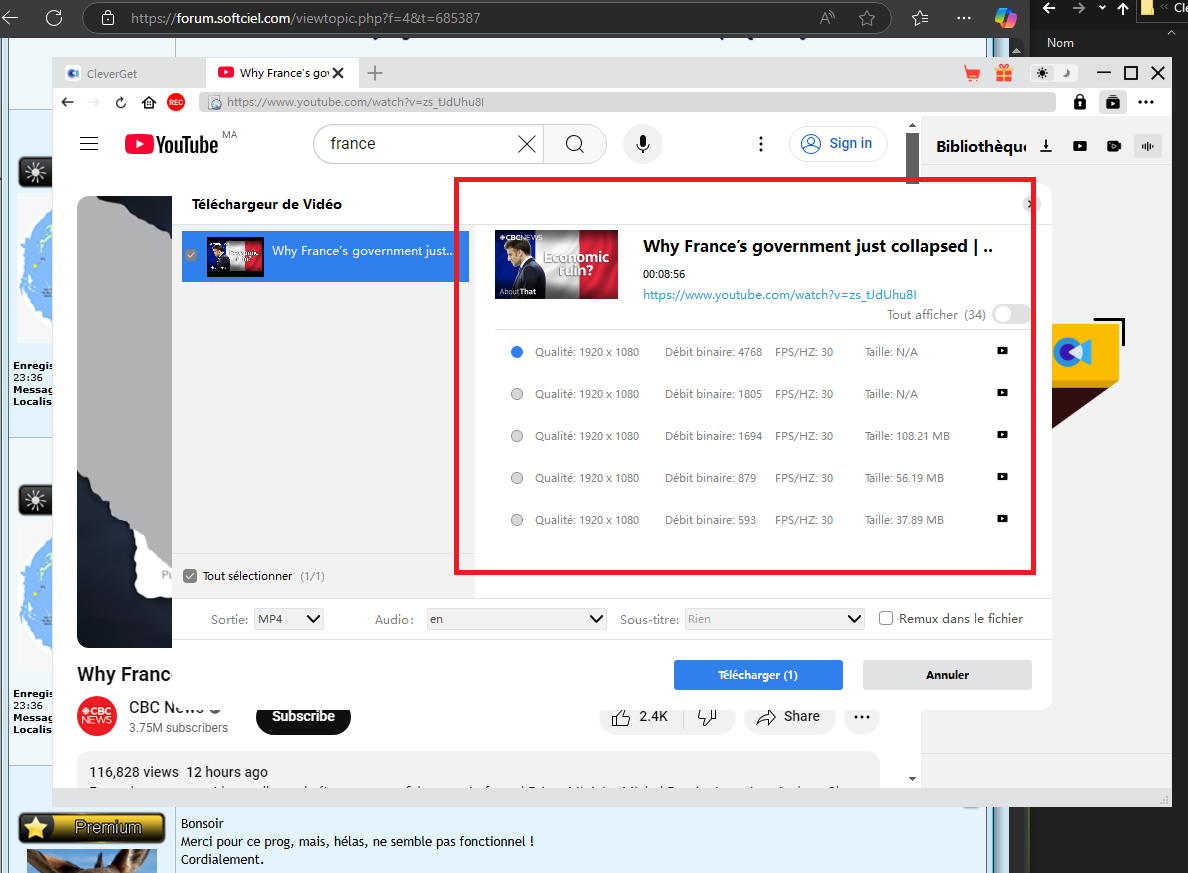Go back in CleverGet browser
The height and width of the screenshot is (873, 1188).
tap(67, 102)
